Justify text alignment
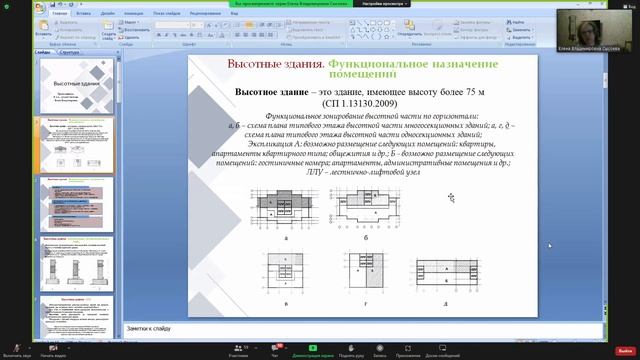Screen dimensions: 640x360 [x=262, y=36]
